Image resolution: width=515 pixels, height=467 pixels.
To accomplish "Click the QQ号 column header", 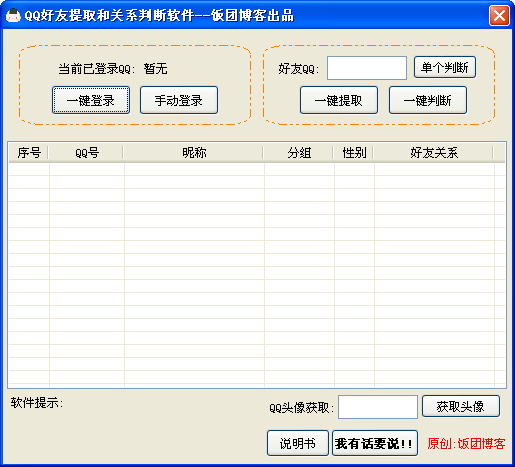I will coord(86,153).
